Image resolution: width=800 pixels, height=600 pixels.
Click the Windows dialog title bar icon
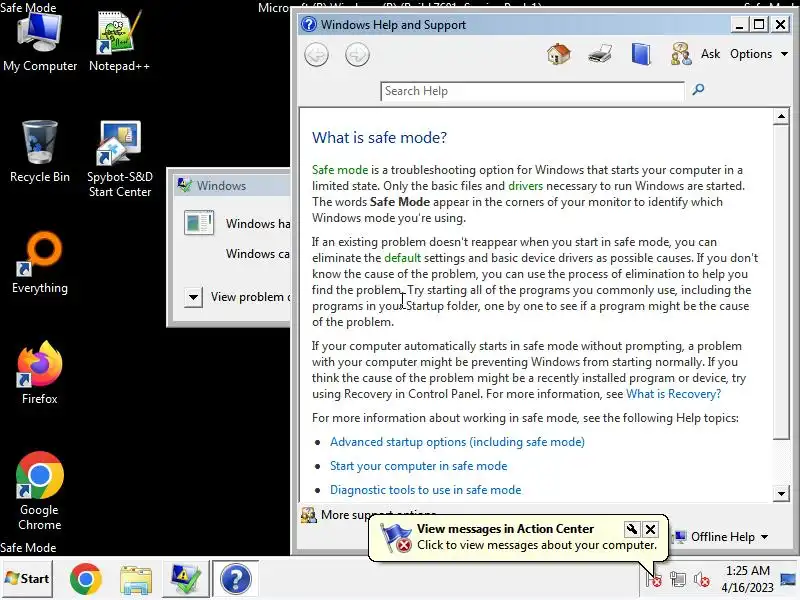[184, 185]
